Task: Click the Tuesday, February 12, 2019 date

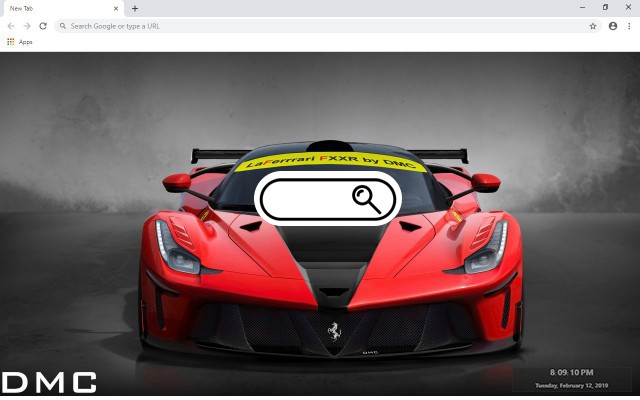Action: click(x=571, y=386)
